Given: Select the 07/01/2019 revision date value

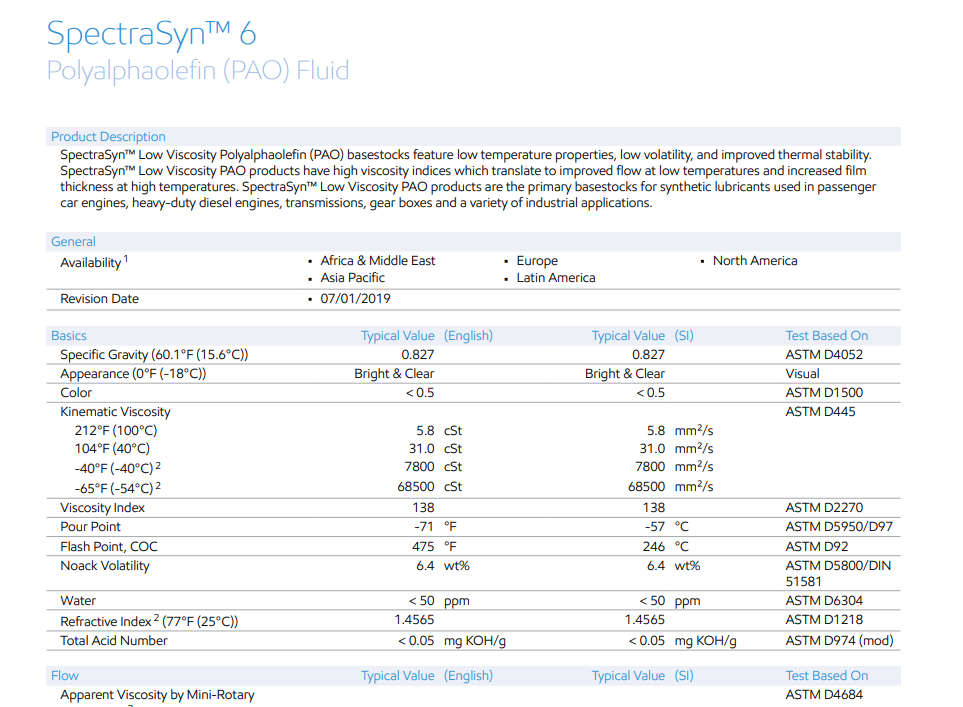Looking at the screenshot, I should pyautogui.click(x=355, y=299).
